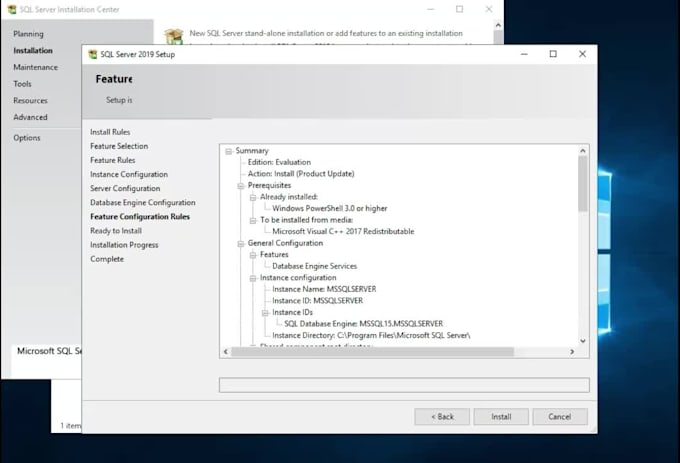The height and width of the screenshot is (463, 680).
Task: Click summary tree scroll down arrow
Action: [x=583, y=341]
